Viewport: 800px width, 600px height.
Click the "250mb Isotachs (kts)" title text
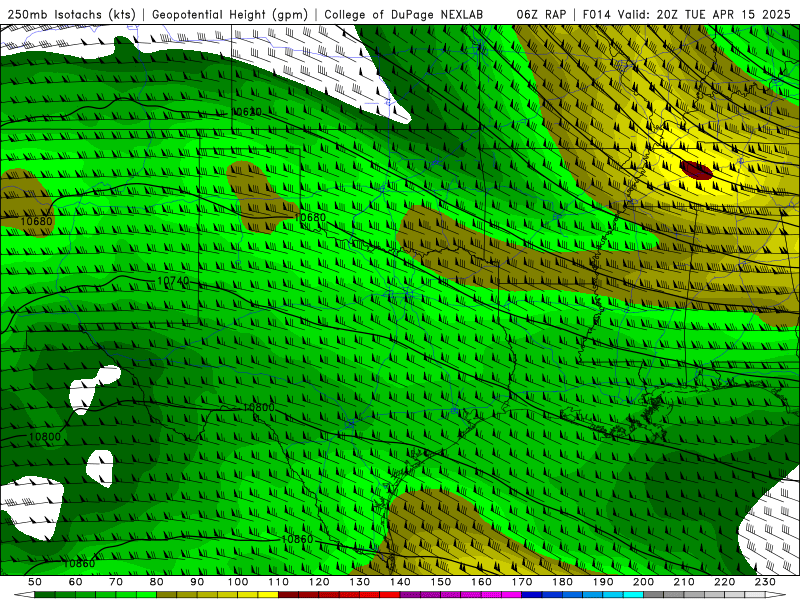(72, 14)
